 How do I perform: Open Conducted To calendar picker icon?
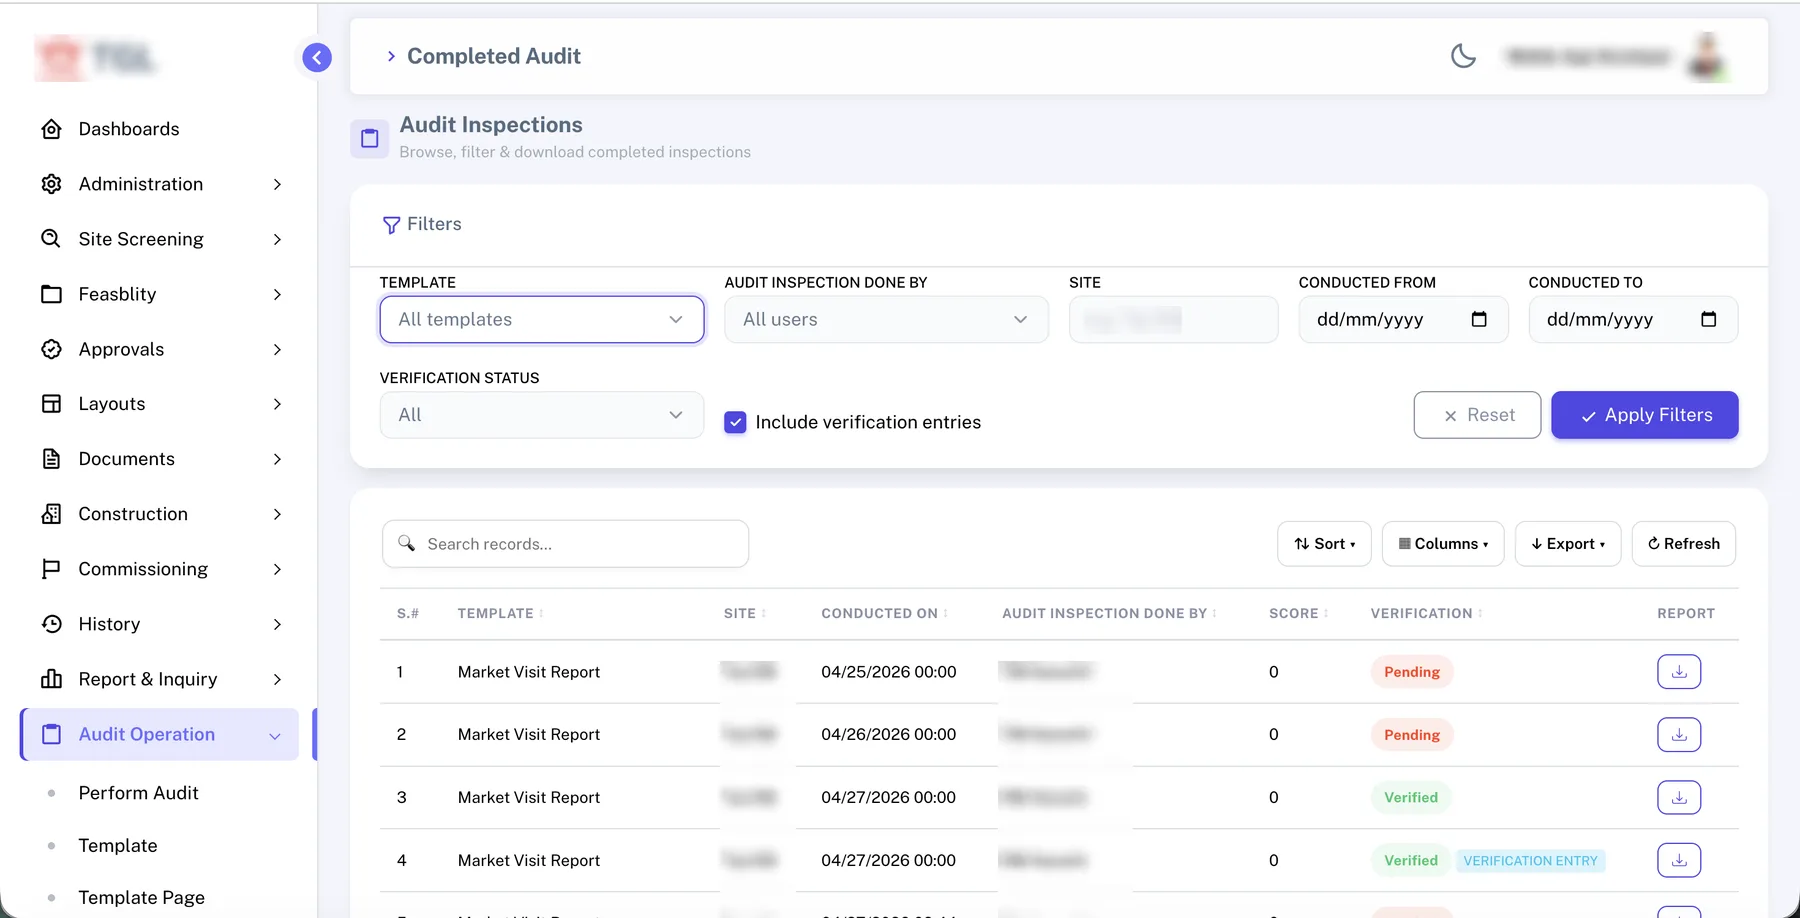pos(1709,319)
